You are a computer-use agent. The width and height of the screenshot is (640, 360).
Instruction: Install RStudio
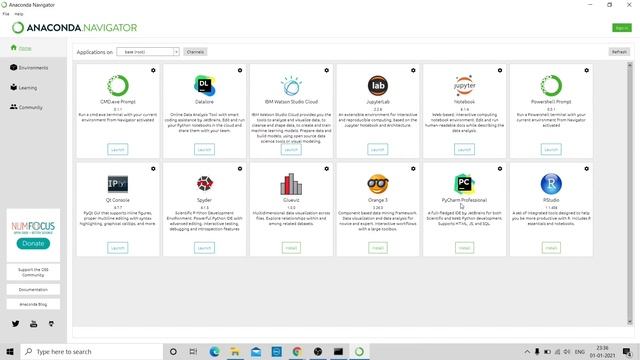551,248
